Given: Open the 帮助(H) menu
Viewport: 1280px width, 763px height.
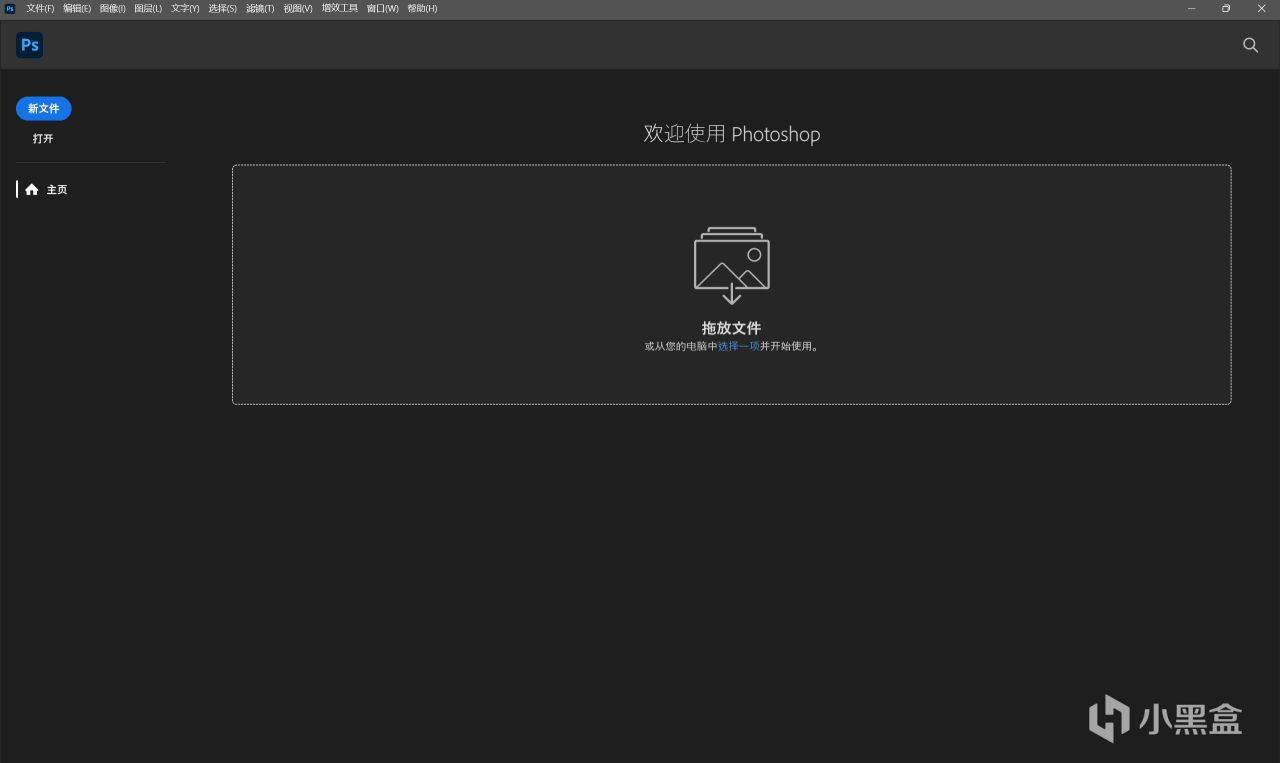Looking at the screenshot, I should click(x=422, y=8).
